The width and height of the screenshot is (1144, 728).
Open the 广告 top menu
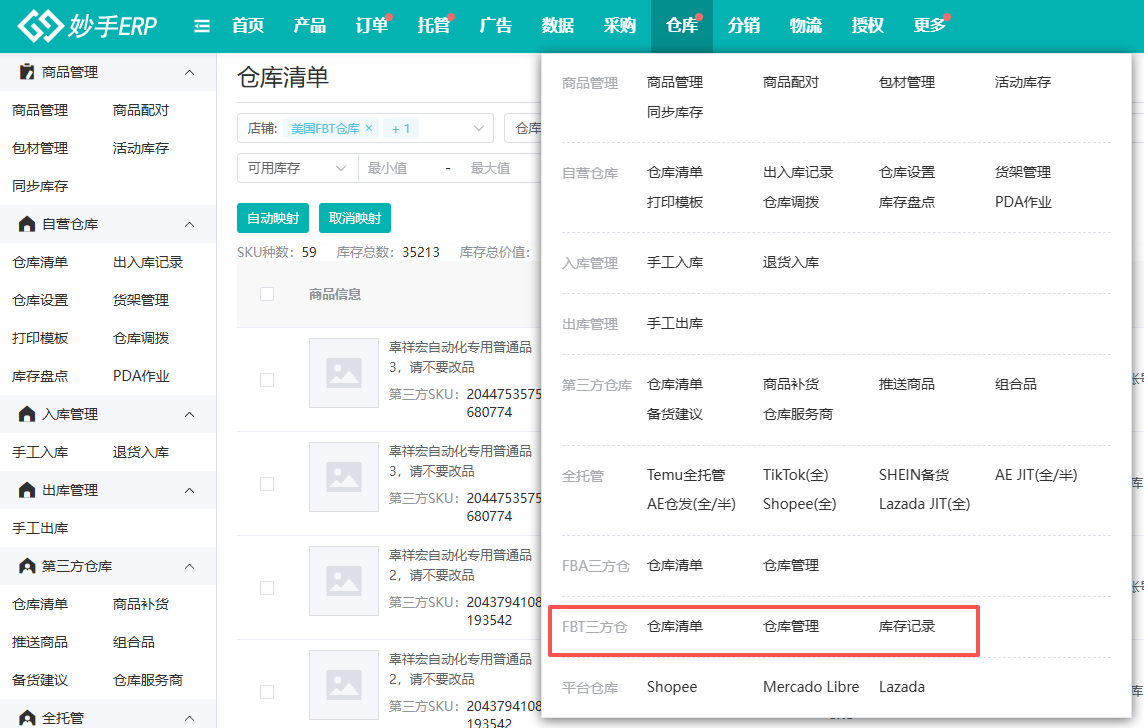tap(496, 26)
